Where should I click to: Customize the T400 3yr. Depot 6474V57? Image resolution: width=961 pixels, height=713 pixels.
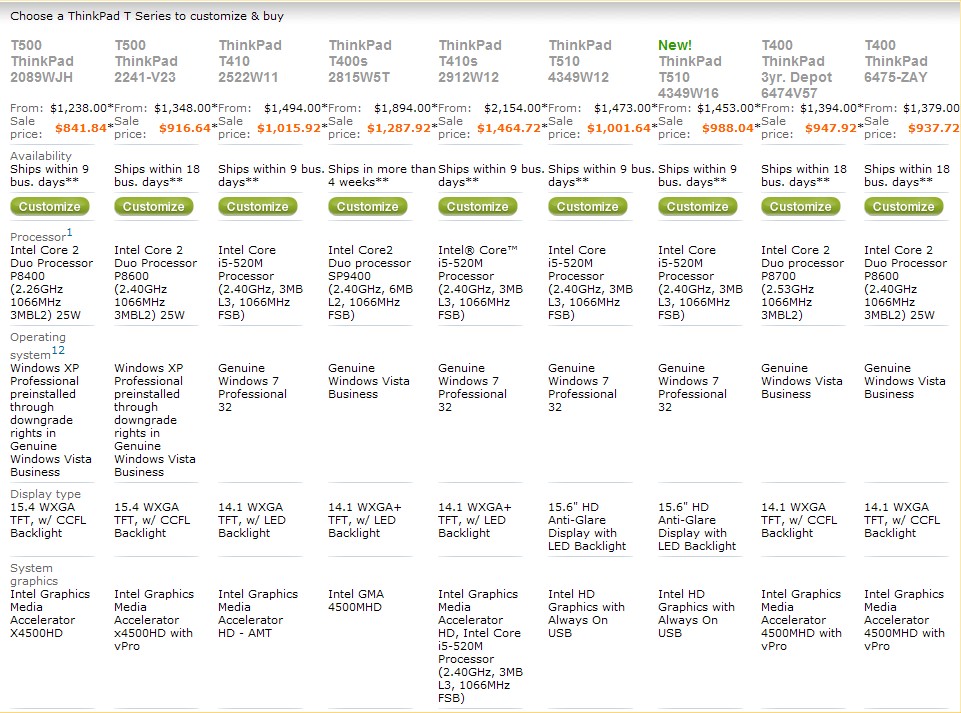pyautogui.click(x=800, y=207)
